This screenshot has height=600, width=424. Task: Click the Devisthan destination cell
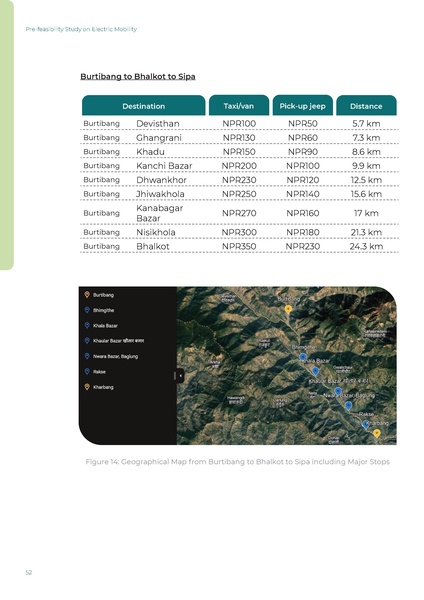(158, 124)
